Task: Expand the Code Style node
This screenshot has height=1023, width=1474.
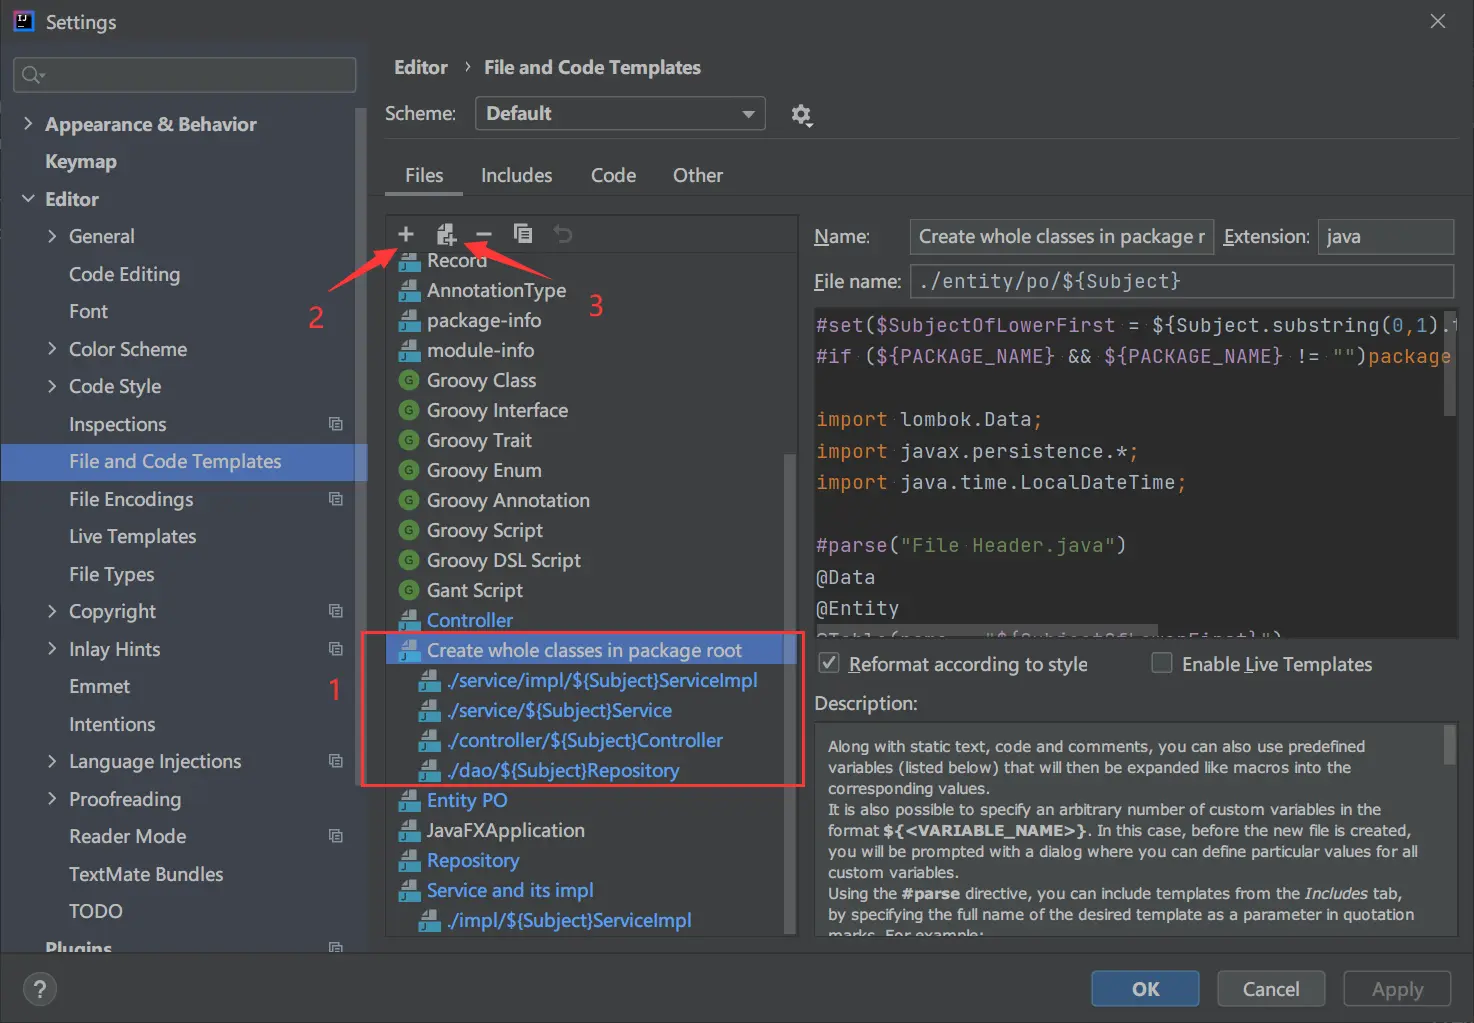Action: (52, 386)
